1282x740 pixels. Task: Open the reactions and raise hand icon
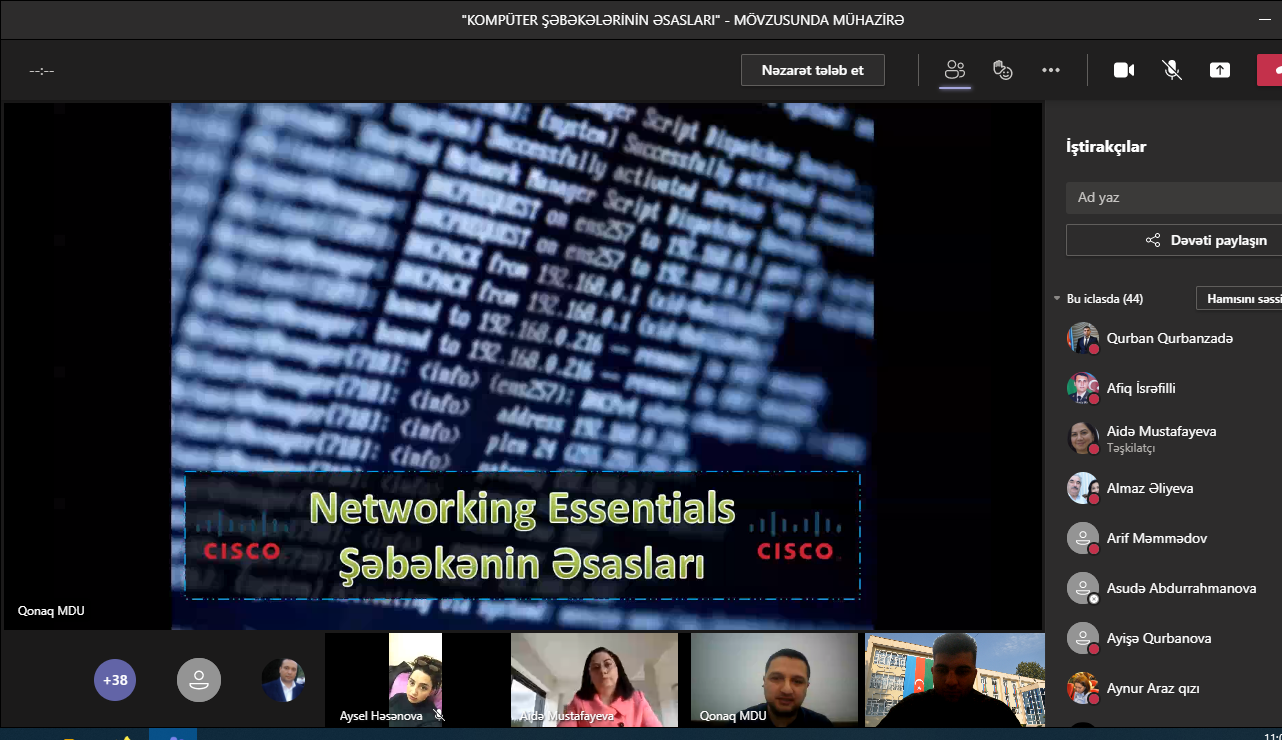pos(1002,70)
